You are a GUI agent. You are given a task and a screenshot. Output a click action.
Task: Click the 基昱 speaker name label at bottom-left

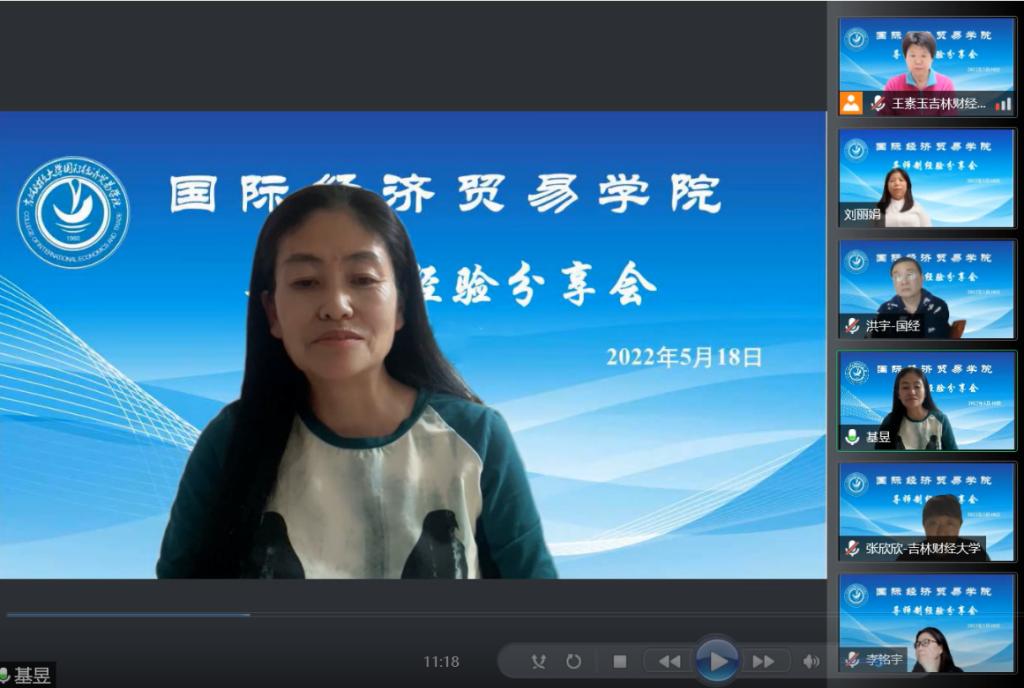(31, 676)
